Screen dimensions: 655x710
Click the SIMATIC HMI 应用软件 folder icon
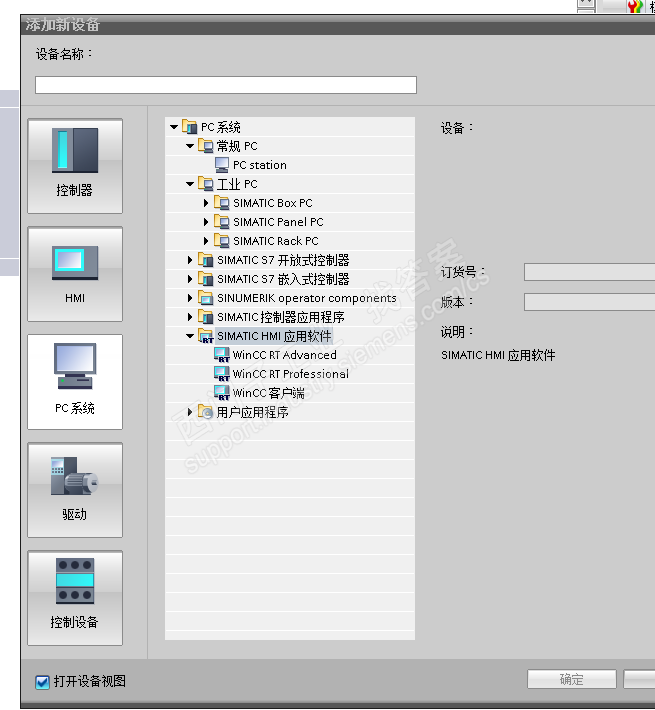click(x=206, y=336)
